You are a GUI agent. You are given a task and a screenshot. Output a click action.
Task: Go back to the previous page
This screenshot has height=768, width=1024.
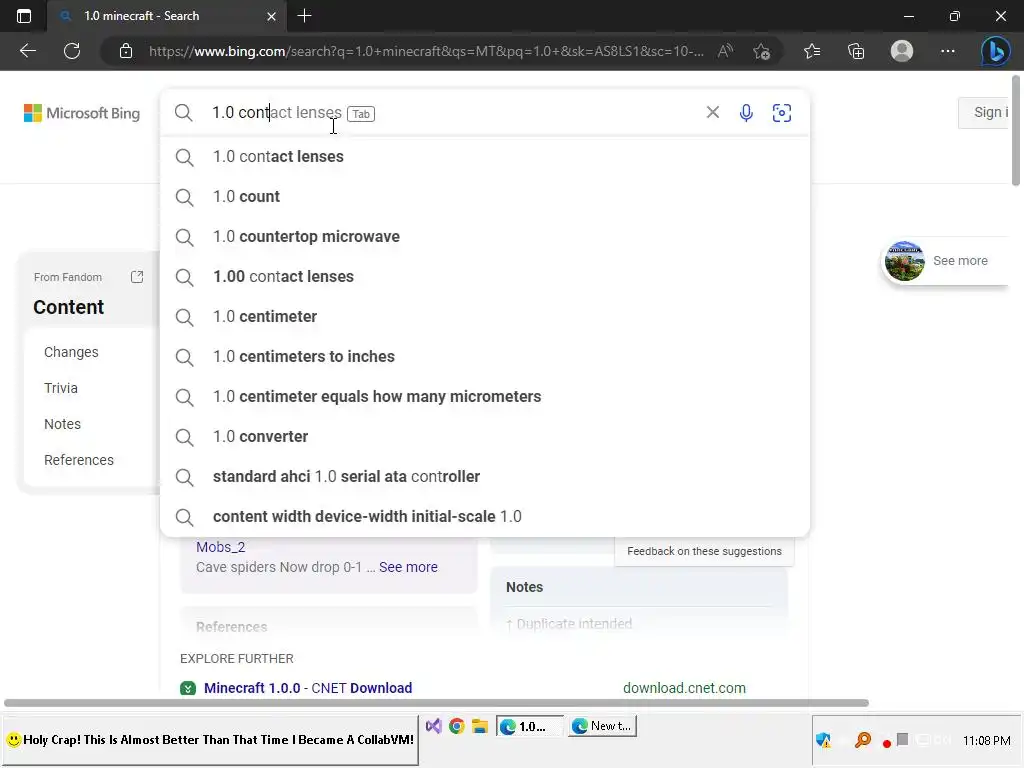tap(27, 51)
